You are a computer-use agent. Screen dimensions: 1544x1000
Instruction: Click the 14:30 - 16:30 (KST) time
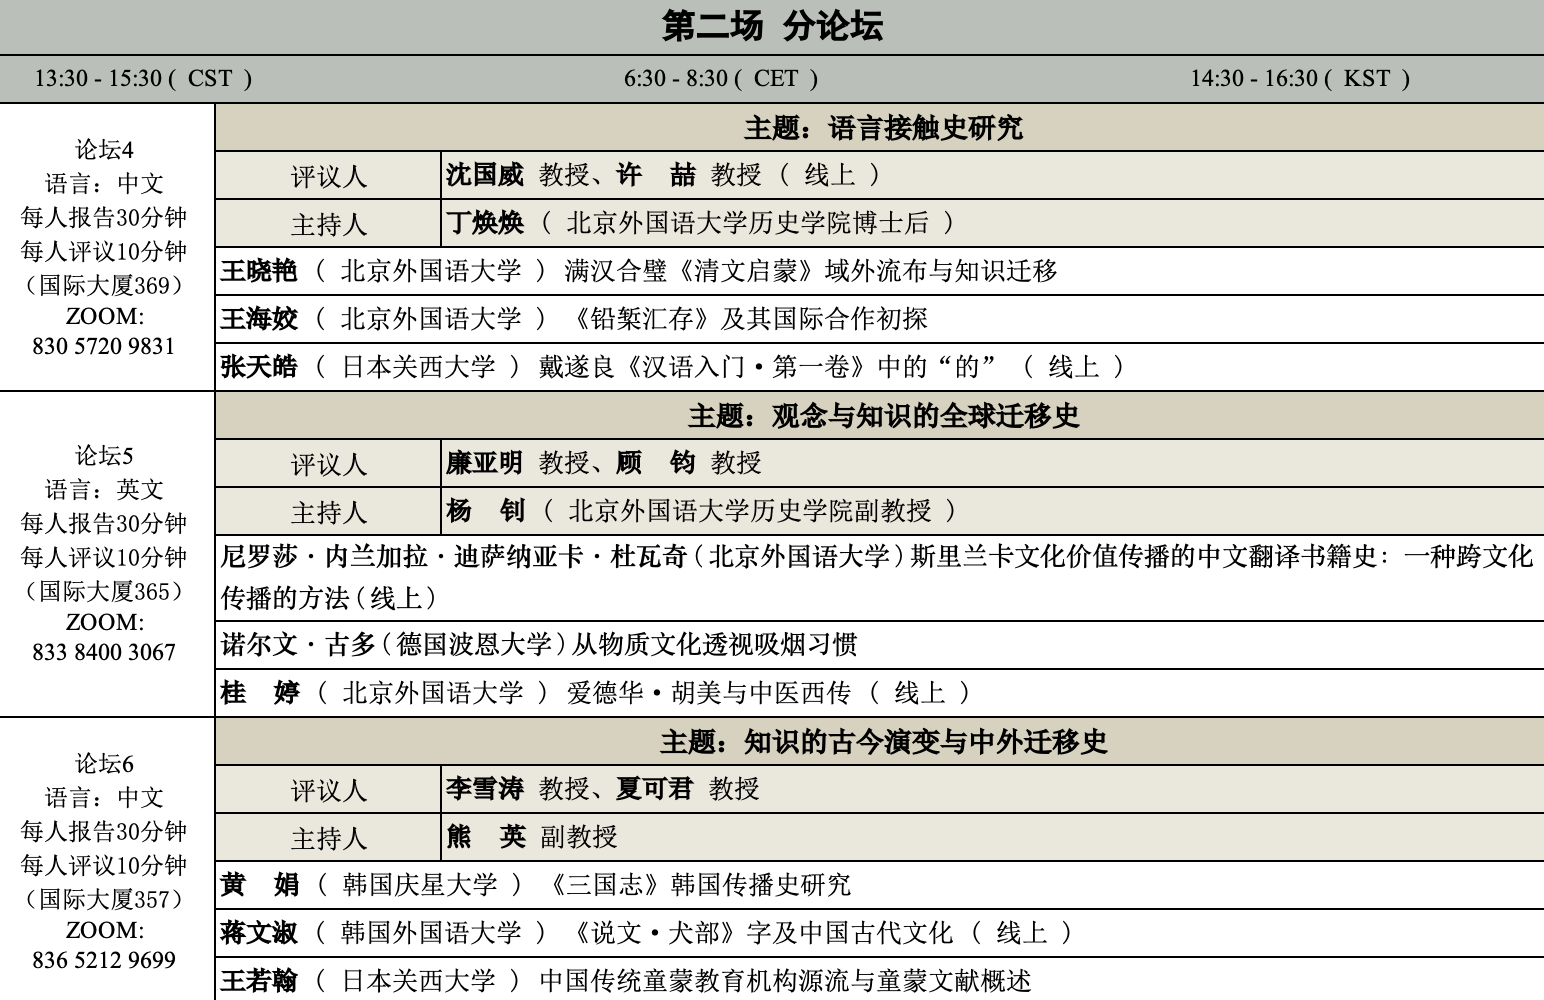tap(1299, 79)
